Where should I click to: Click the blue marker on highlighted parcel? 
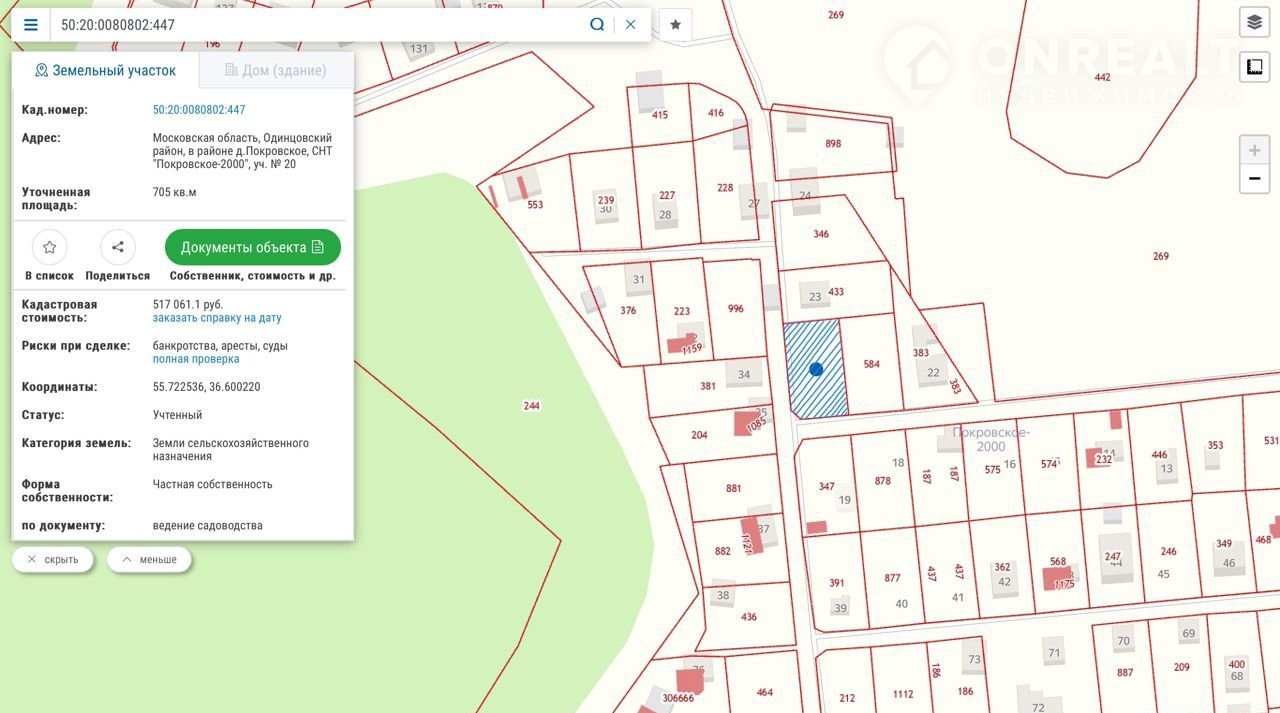[x=816, y=369]
